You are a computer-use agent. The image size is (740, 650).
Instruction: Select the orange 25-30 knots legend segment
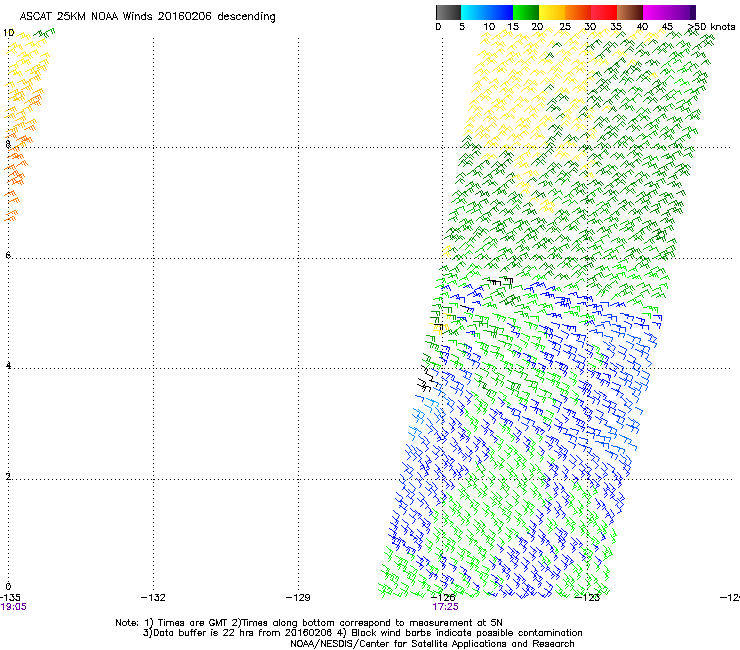coord(578,12)
